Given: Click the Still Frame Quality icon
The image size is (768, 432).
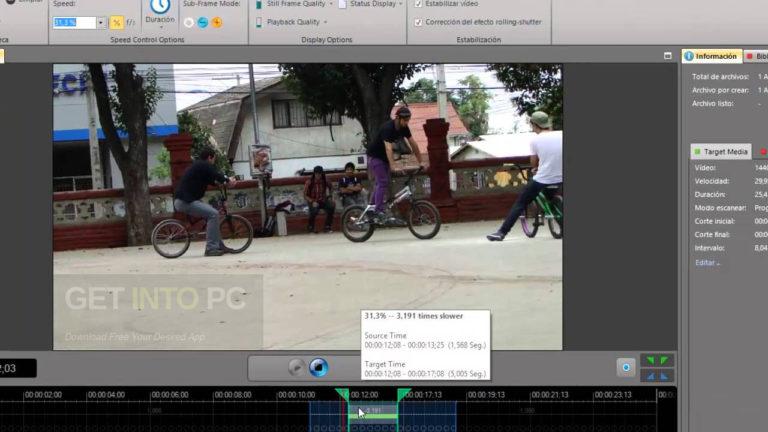Looking at the screenshot, I should pyautogui.click(x=259, y=4).
